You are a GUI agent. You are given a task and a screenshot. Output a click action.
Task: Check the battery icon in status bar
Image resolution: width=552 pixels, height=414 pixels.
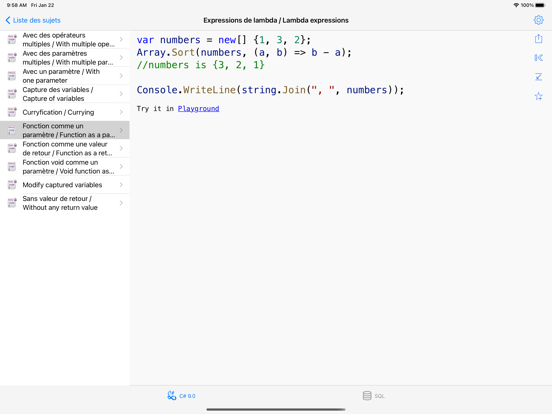(x=540, y=5)
